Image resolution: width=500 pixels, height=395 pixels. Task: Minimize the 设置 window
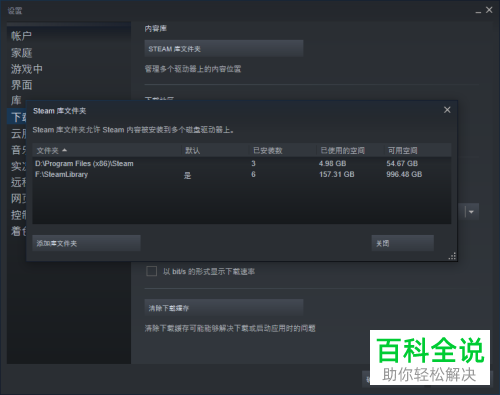click(478, 11)
